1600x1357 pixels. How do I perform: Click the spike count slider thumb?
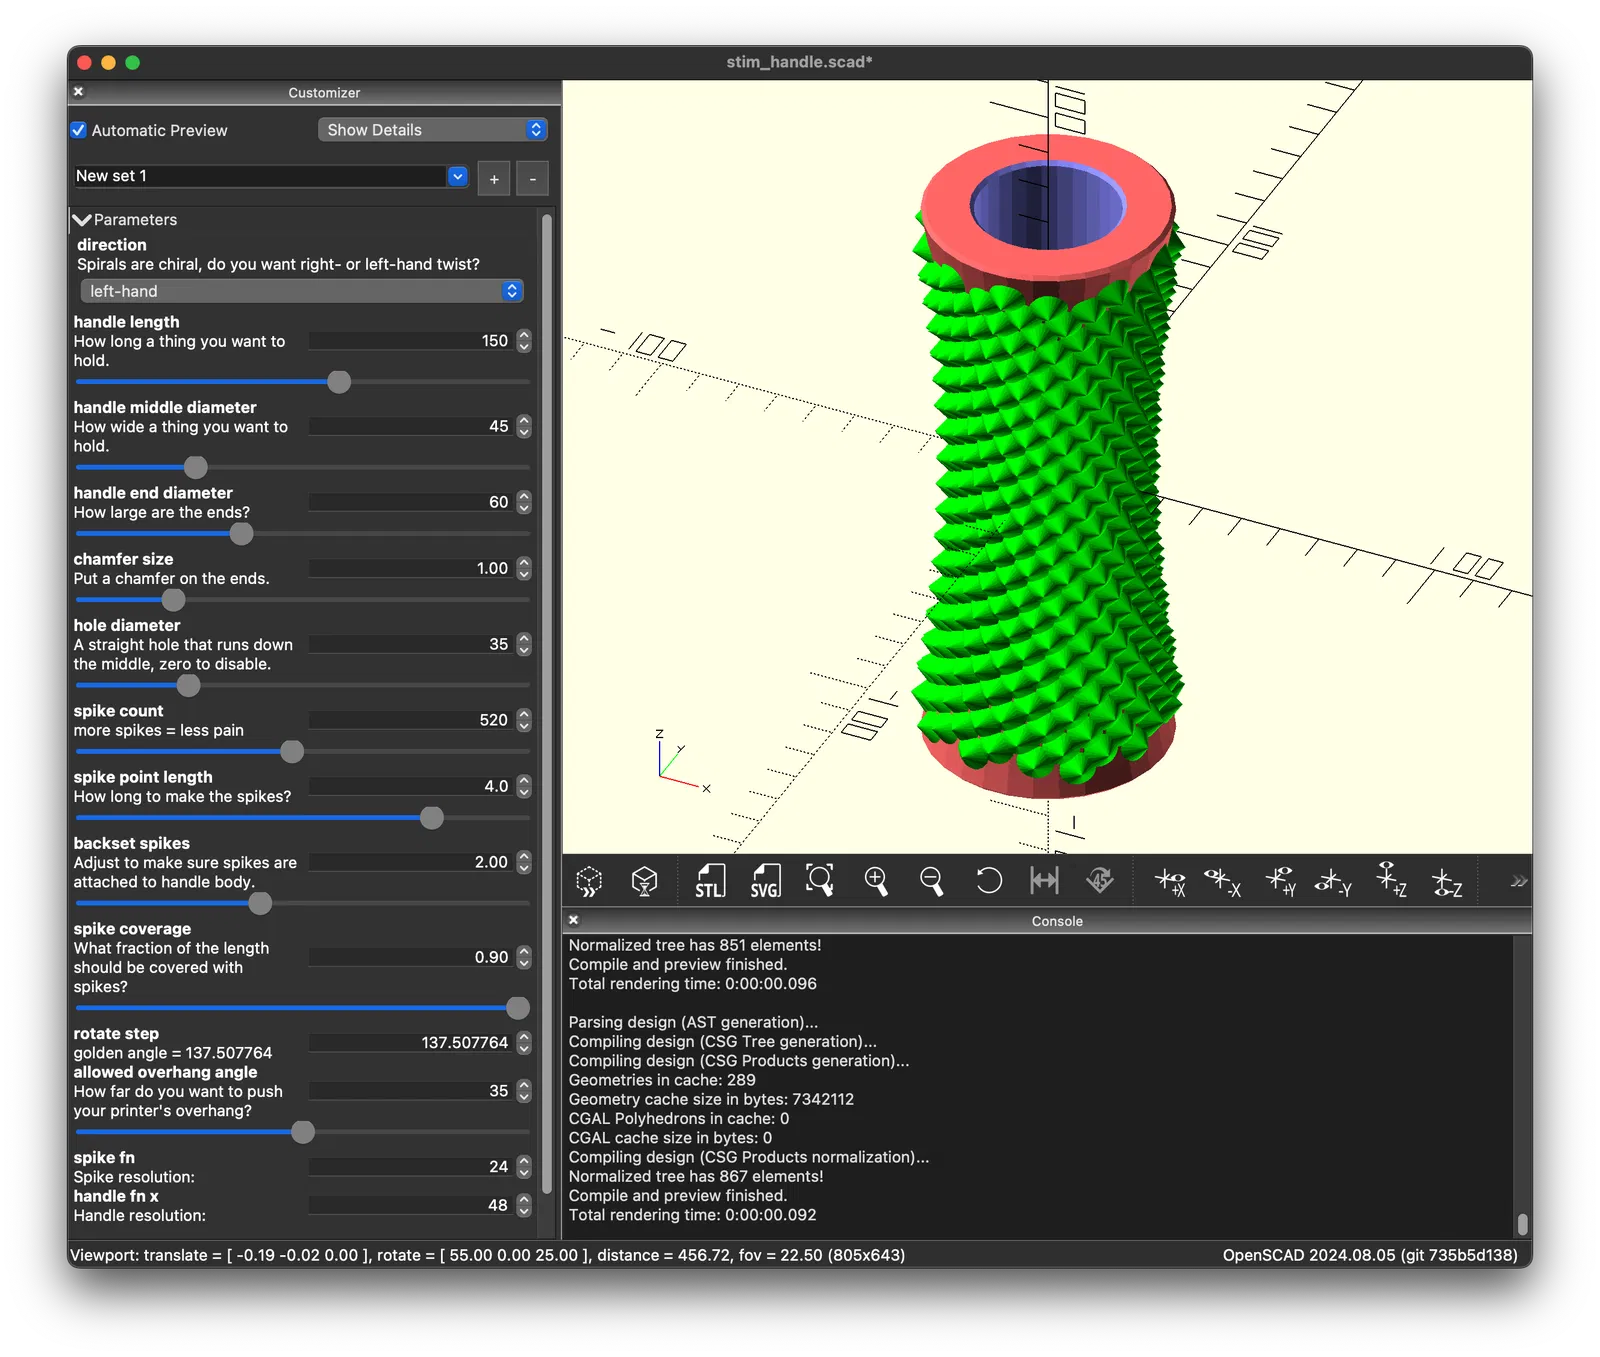click(292, 751)
